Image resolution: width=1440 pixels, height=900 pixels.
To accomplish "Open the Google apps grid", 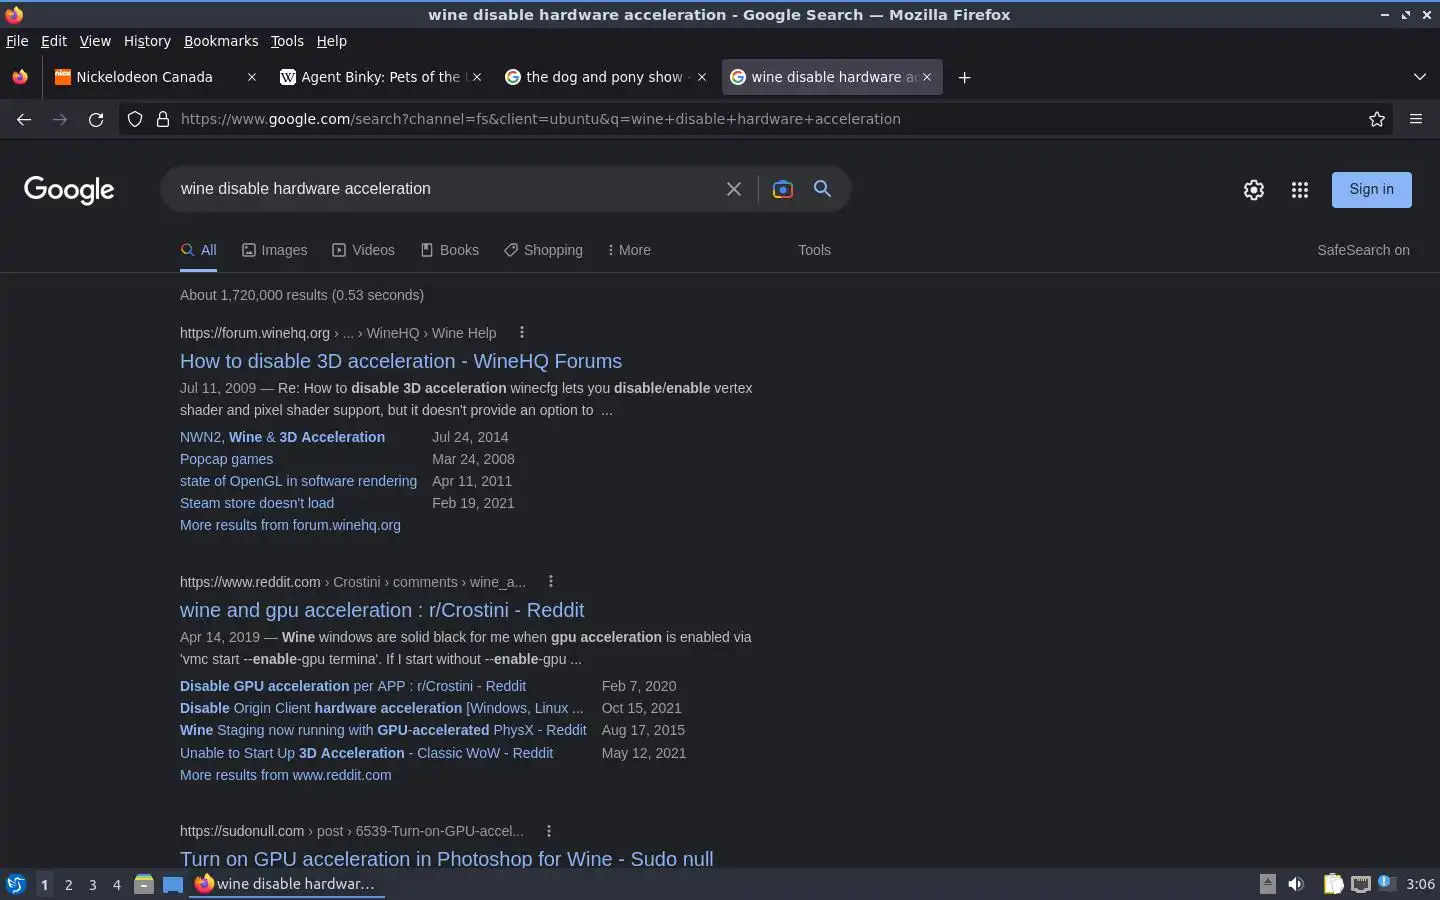I will [1300, 190].
